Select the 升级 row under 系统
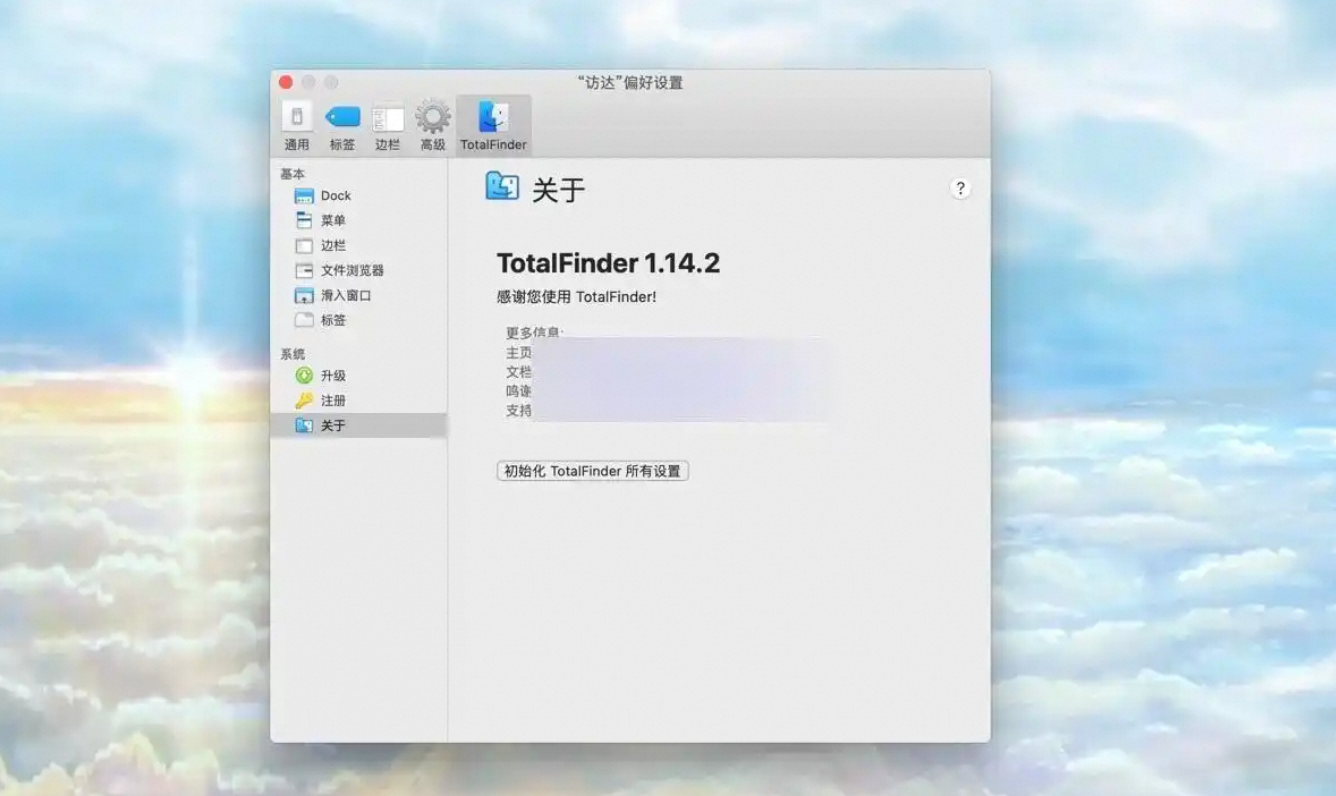 pos(359,376)
